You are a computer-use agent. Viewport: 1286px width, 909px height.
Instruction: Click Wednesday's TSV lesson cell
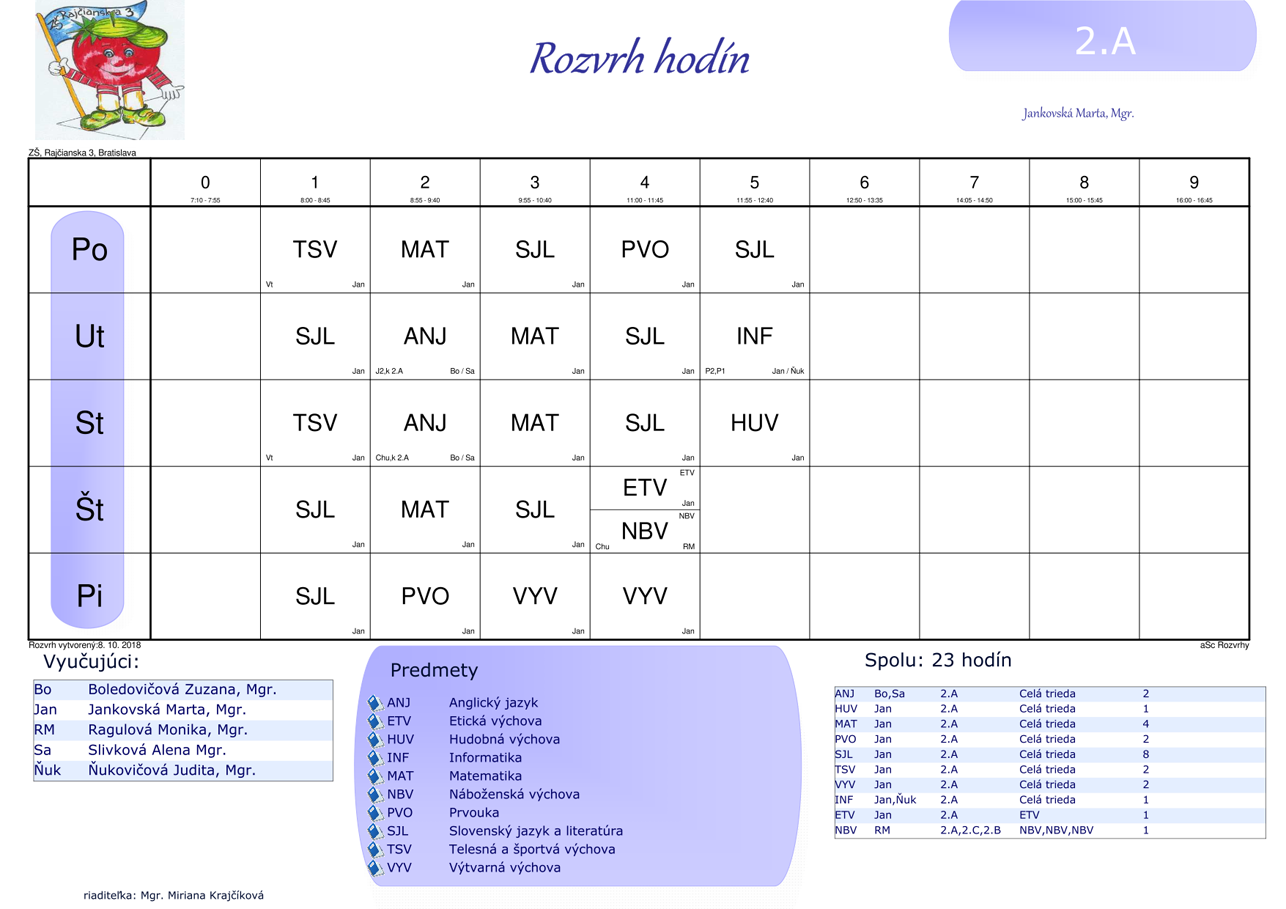(315, 423)
